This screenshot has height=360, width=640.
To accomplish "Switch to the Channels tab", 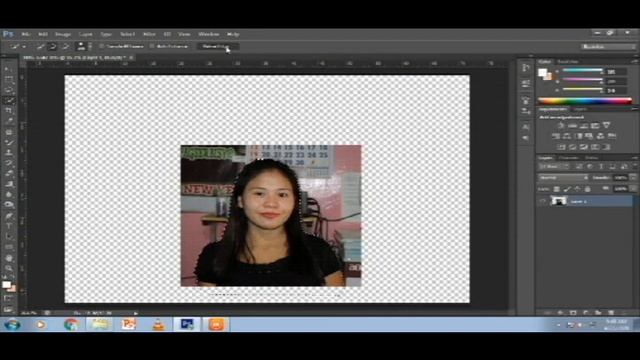I will 569,158.
